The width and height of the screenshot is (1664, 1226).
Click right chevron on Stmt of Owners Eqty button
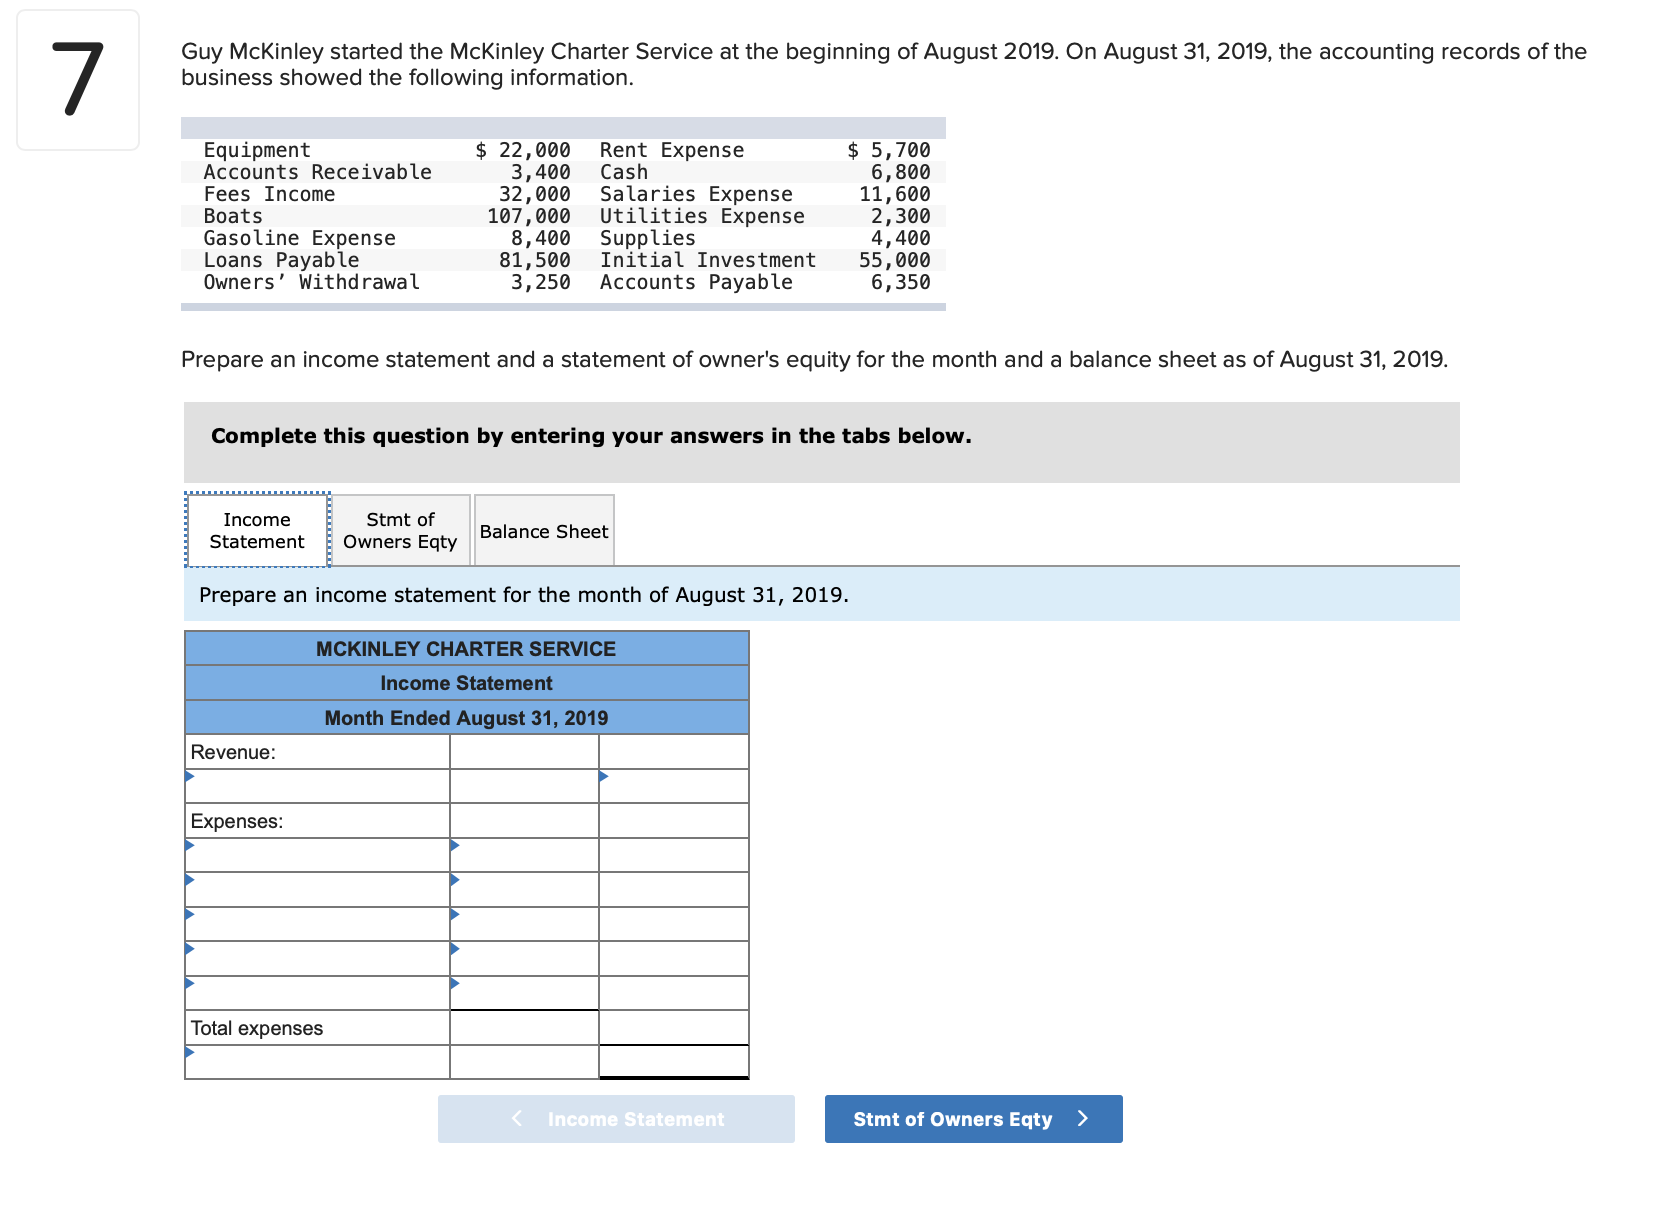1082,1119
